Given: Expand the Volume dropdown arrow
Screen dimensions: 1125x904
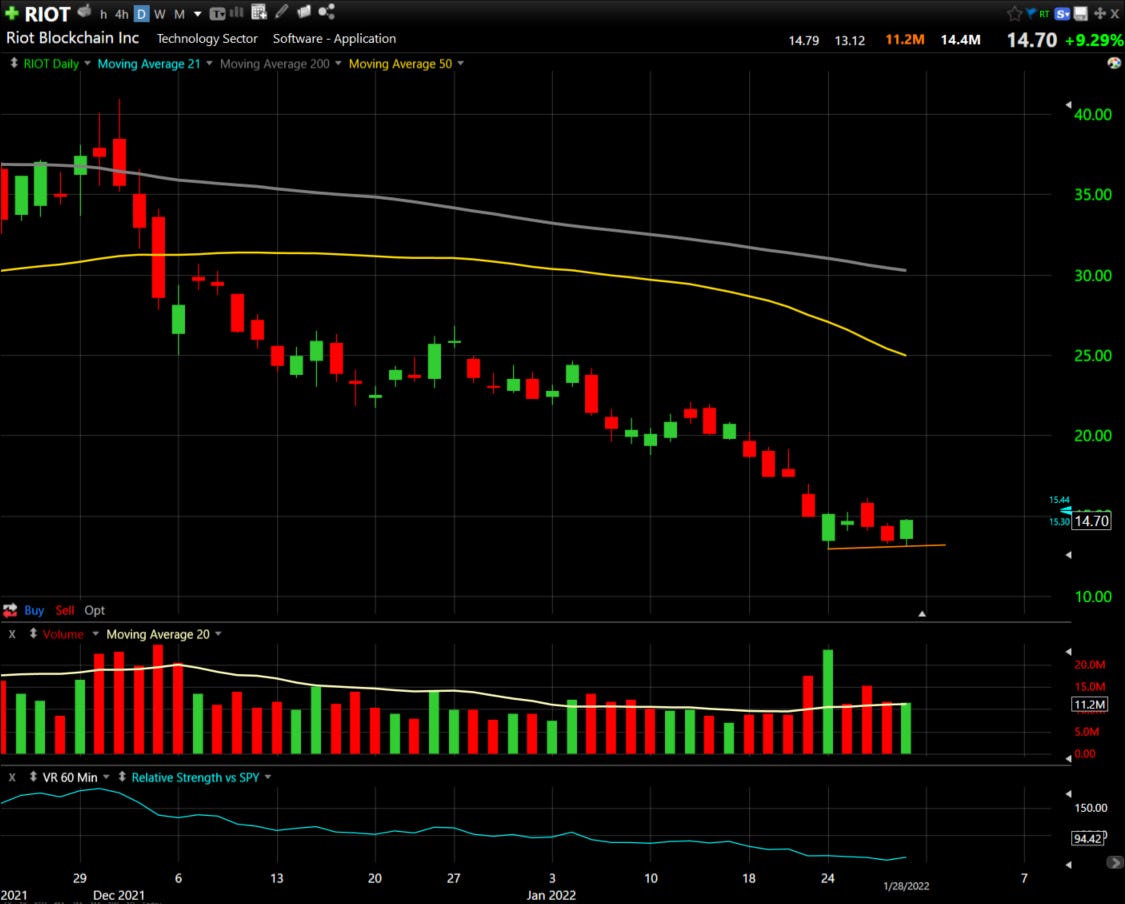Looking at the screenshot, I should pos(95,634).
